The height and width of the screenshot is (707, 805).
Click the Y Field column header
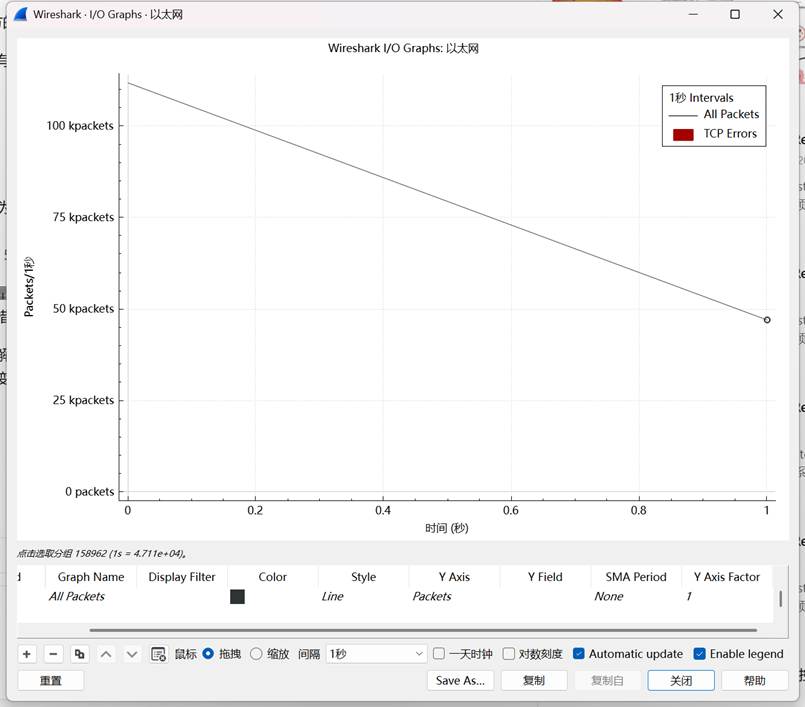click(x=545, y=577)
